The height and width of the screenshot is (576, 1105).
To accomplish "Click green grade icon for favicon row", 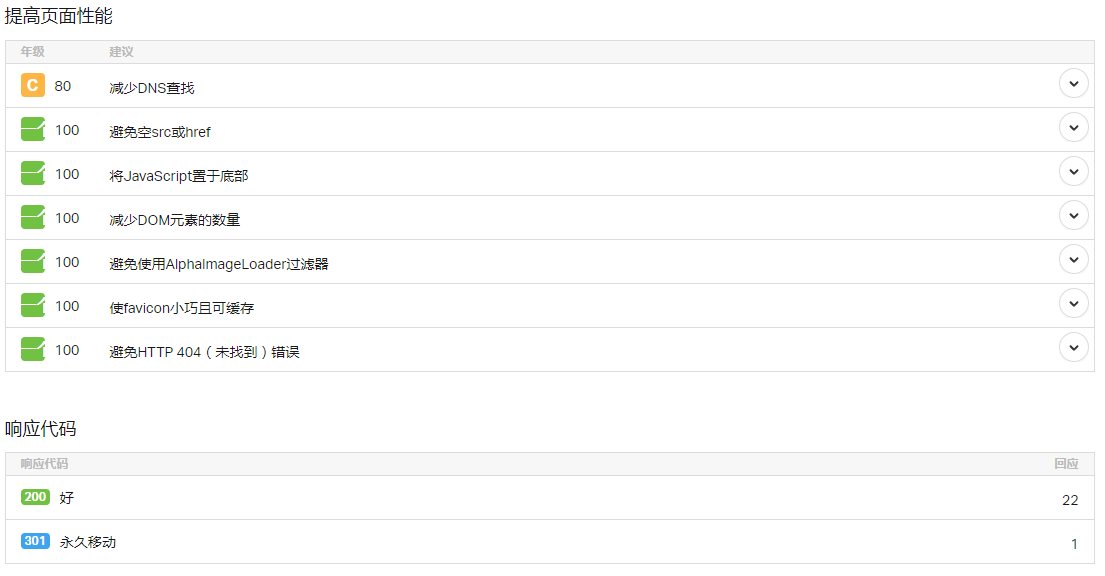I will click(x=33, y=306).
